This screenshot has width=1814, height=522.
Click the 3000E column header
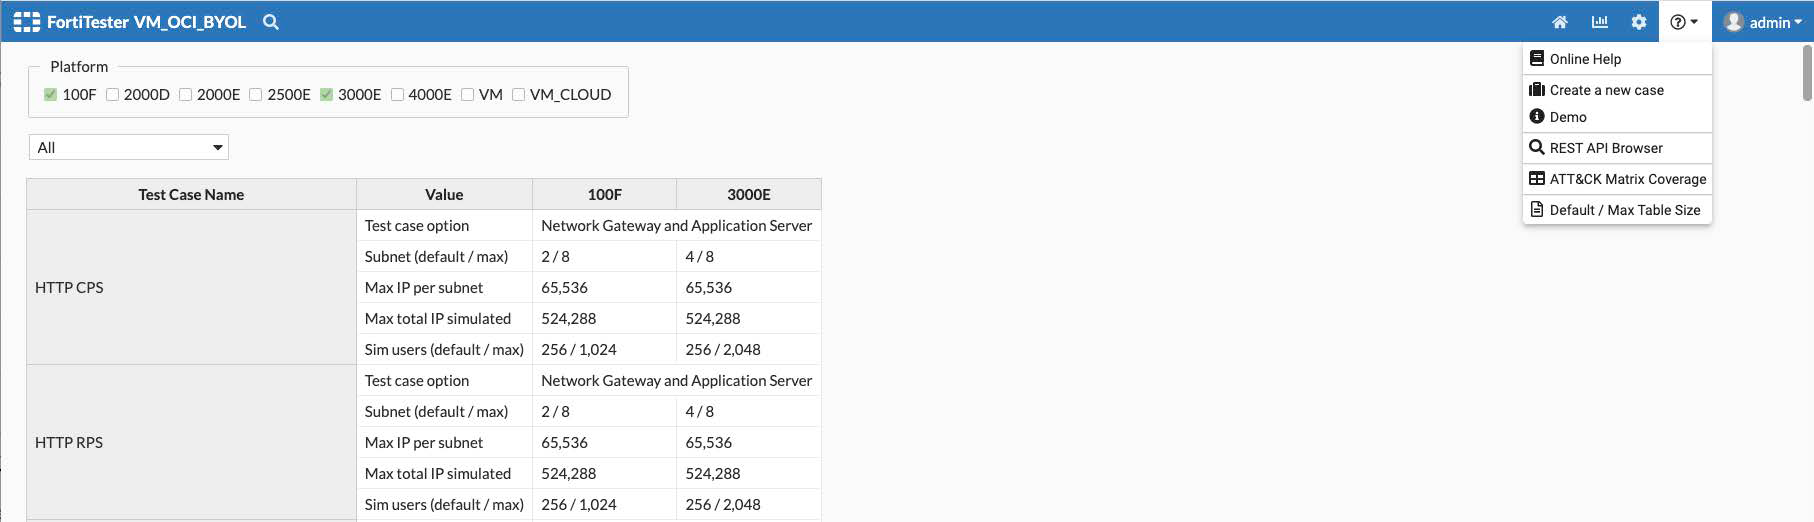pos(749,195)
